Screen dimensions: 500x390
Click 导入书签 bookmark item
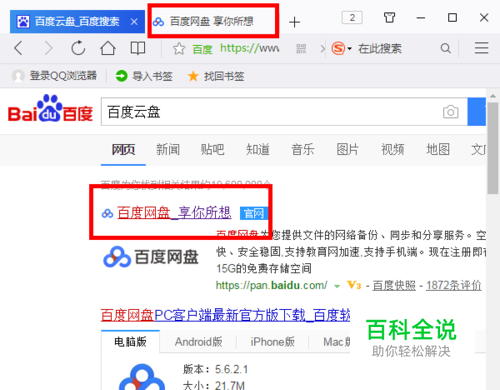coord(144,76)
